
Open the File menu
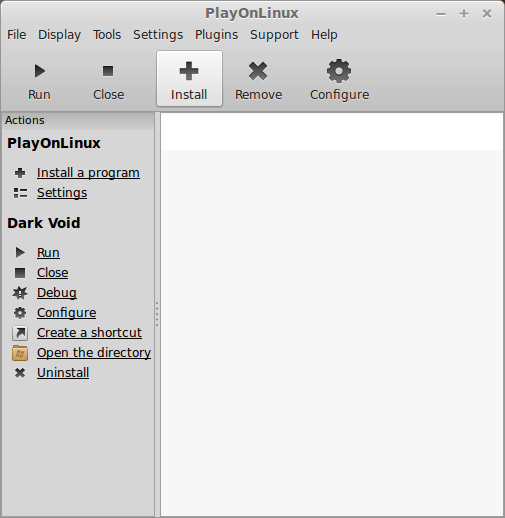pyautogui.click(x=17, y=35)
